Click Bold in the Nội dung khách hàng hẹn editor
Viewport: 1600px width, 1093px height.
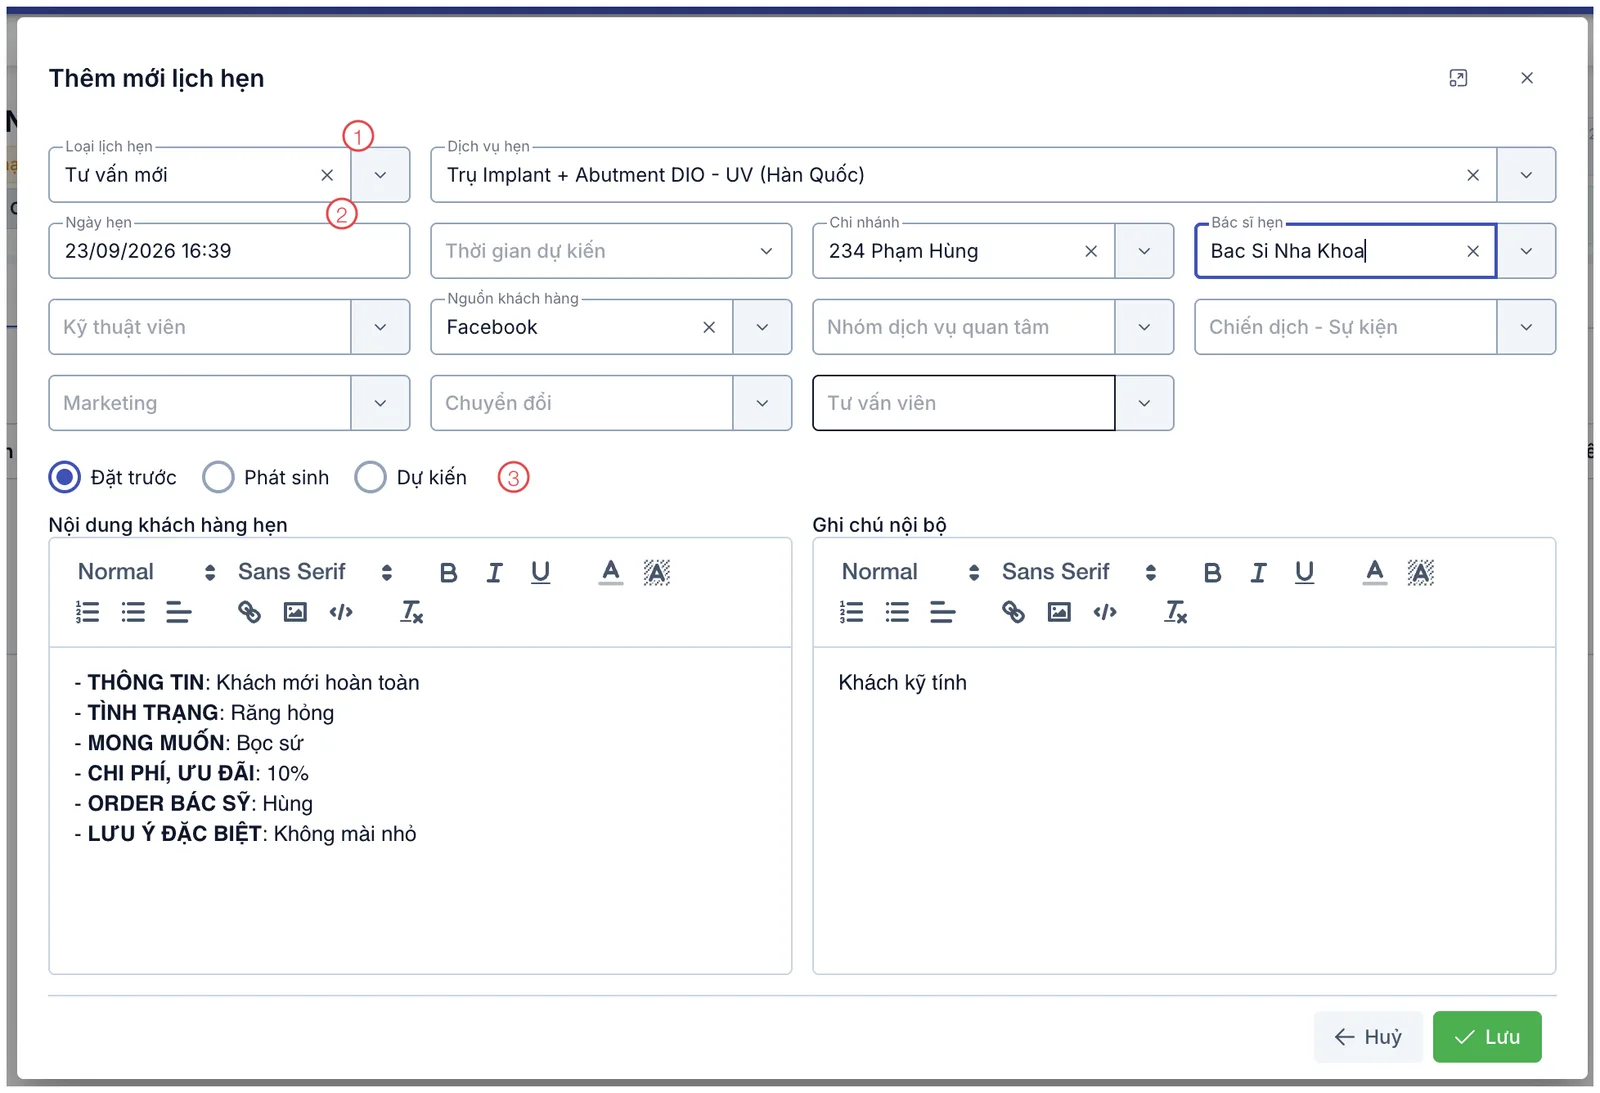click(x=448, y=572)
